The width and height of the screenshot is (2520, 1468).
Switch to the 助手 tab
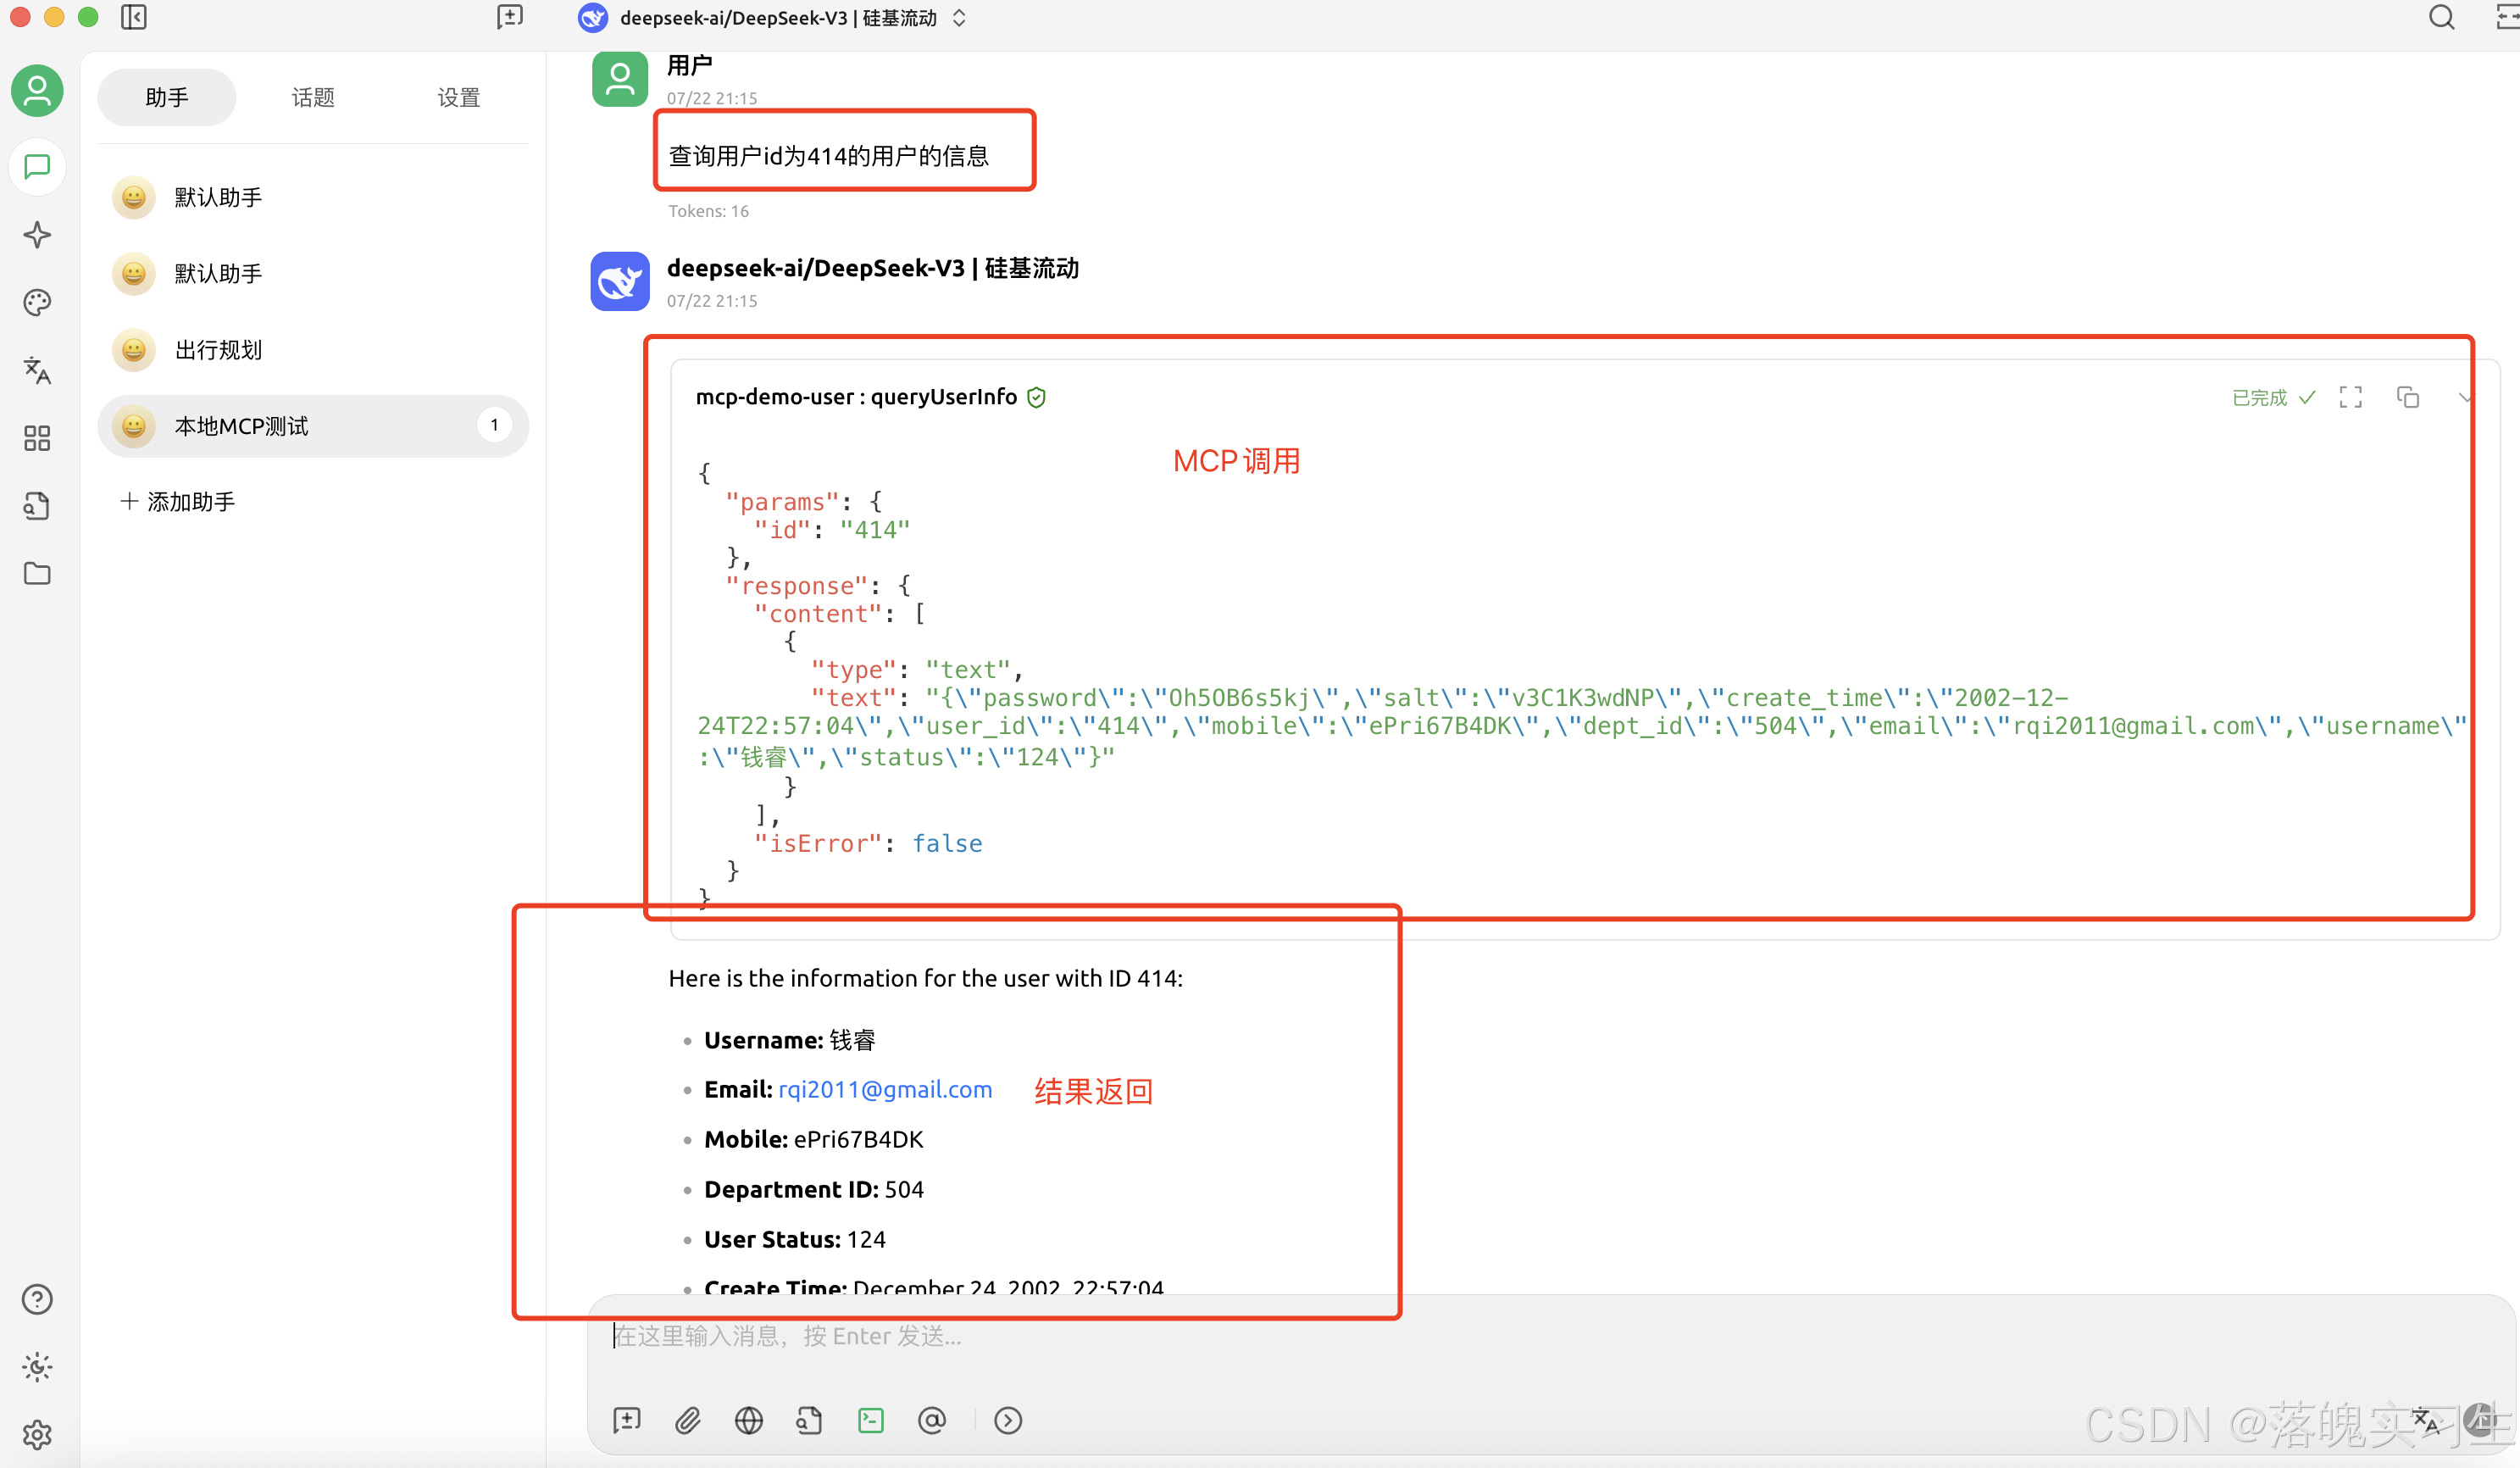pos(167,97)
